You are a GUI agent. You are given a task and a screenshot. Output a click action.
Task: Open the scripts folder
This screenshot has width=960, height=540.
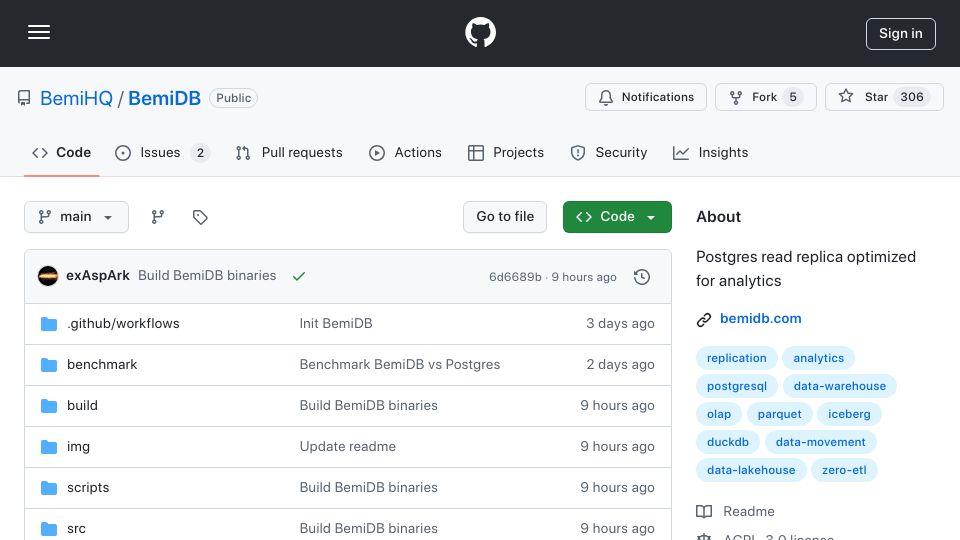pyautogui.click(x=88, y=487)
